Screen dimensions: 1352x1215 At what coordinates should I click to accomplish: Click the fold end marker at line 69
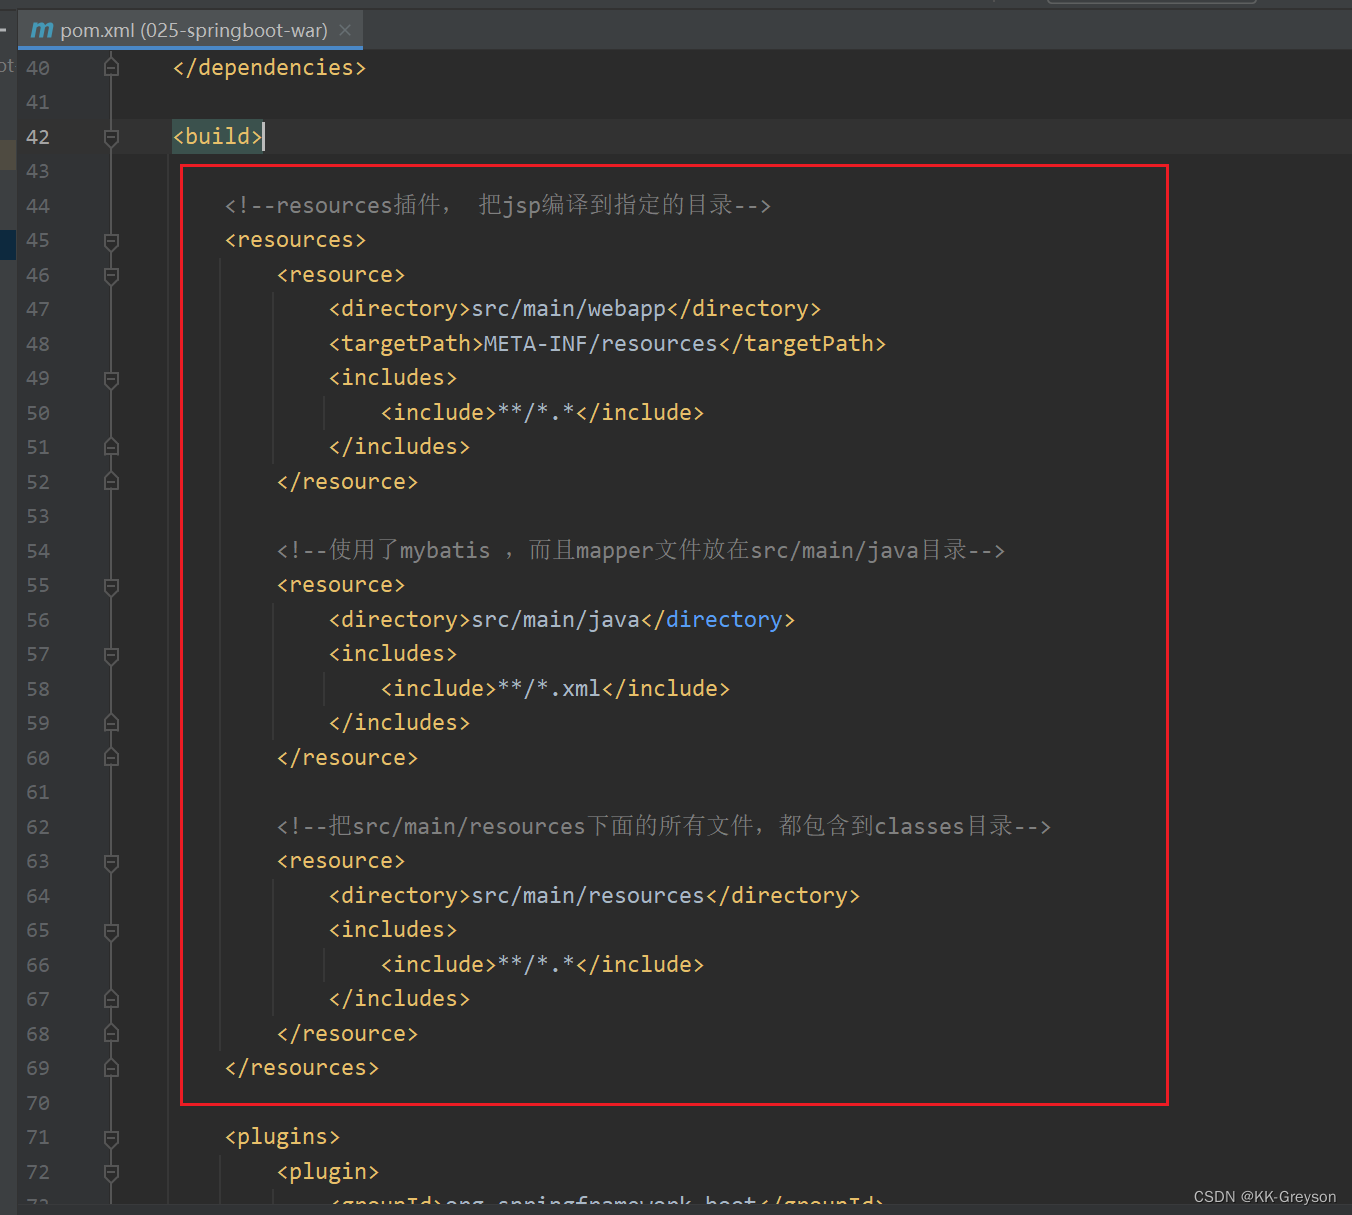111,1068
